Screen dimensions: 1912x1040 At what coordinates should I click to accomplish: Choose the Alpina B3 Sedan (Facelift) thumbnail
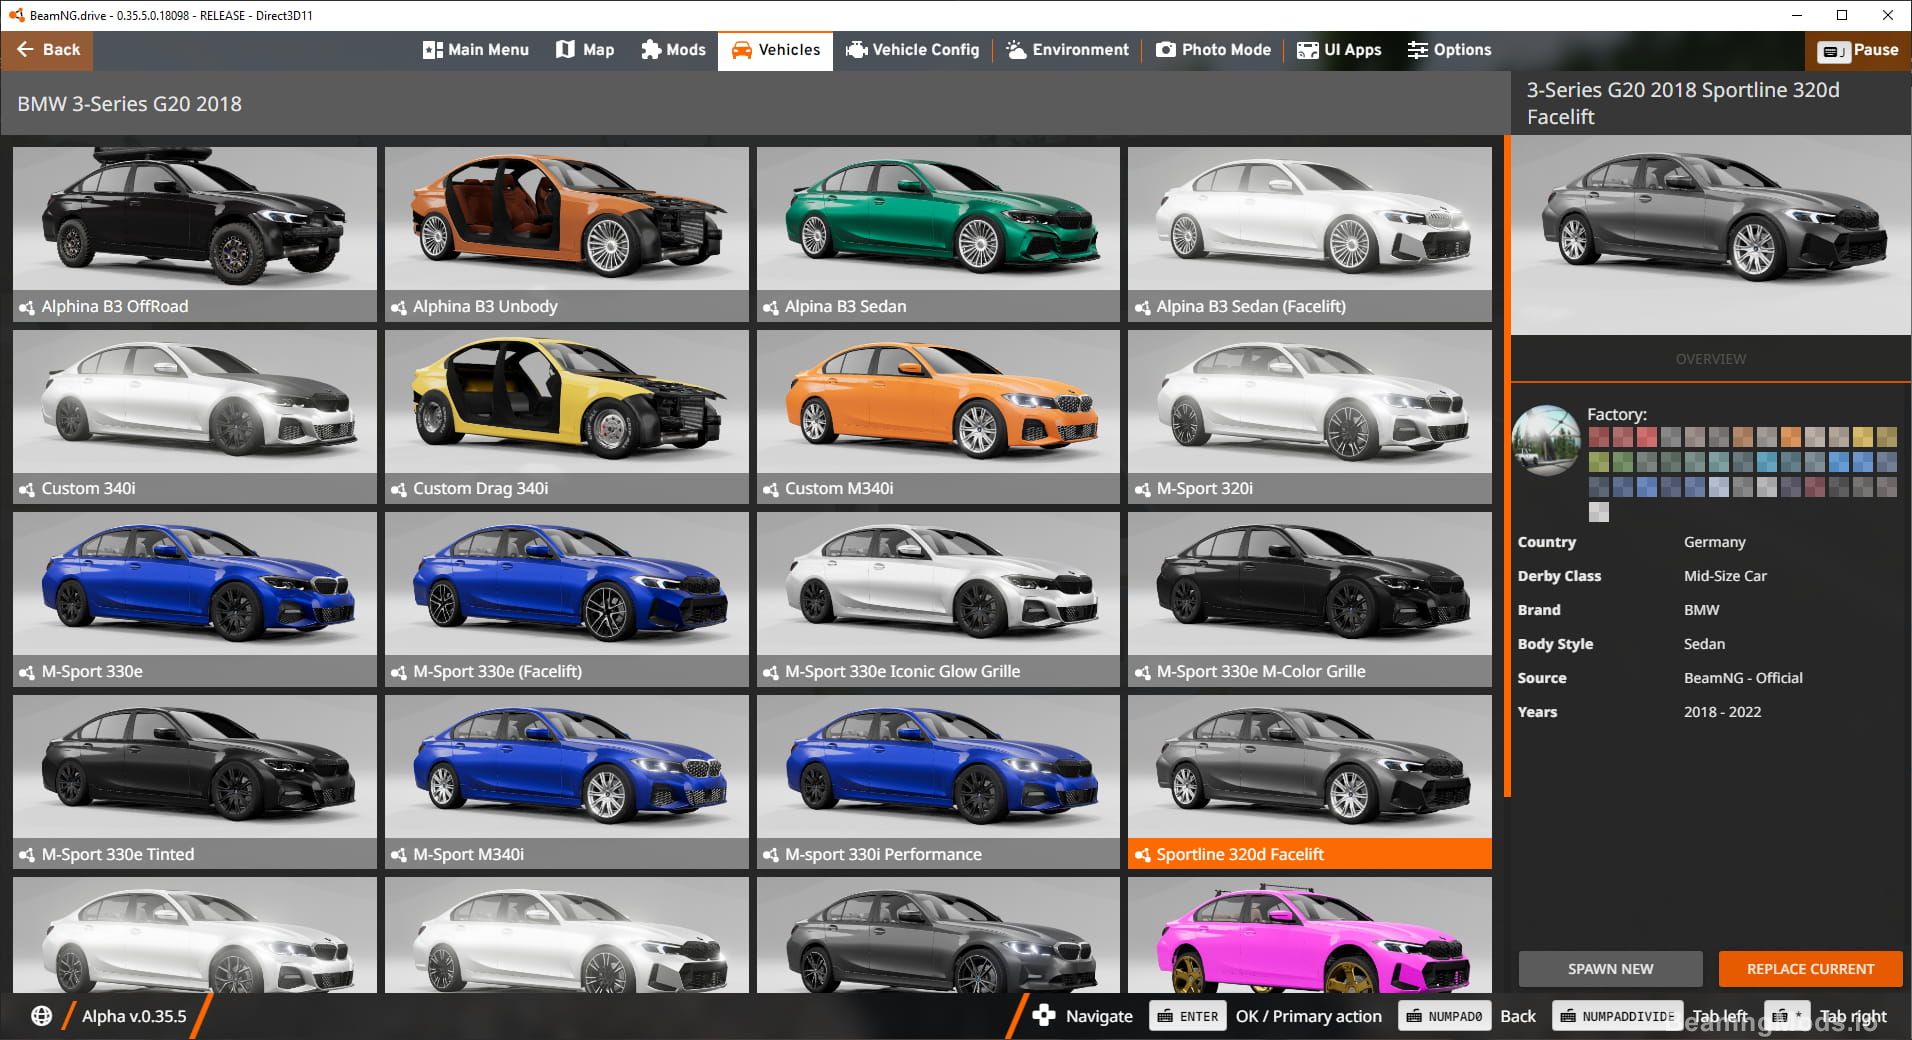point(1310,219)
